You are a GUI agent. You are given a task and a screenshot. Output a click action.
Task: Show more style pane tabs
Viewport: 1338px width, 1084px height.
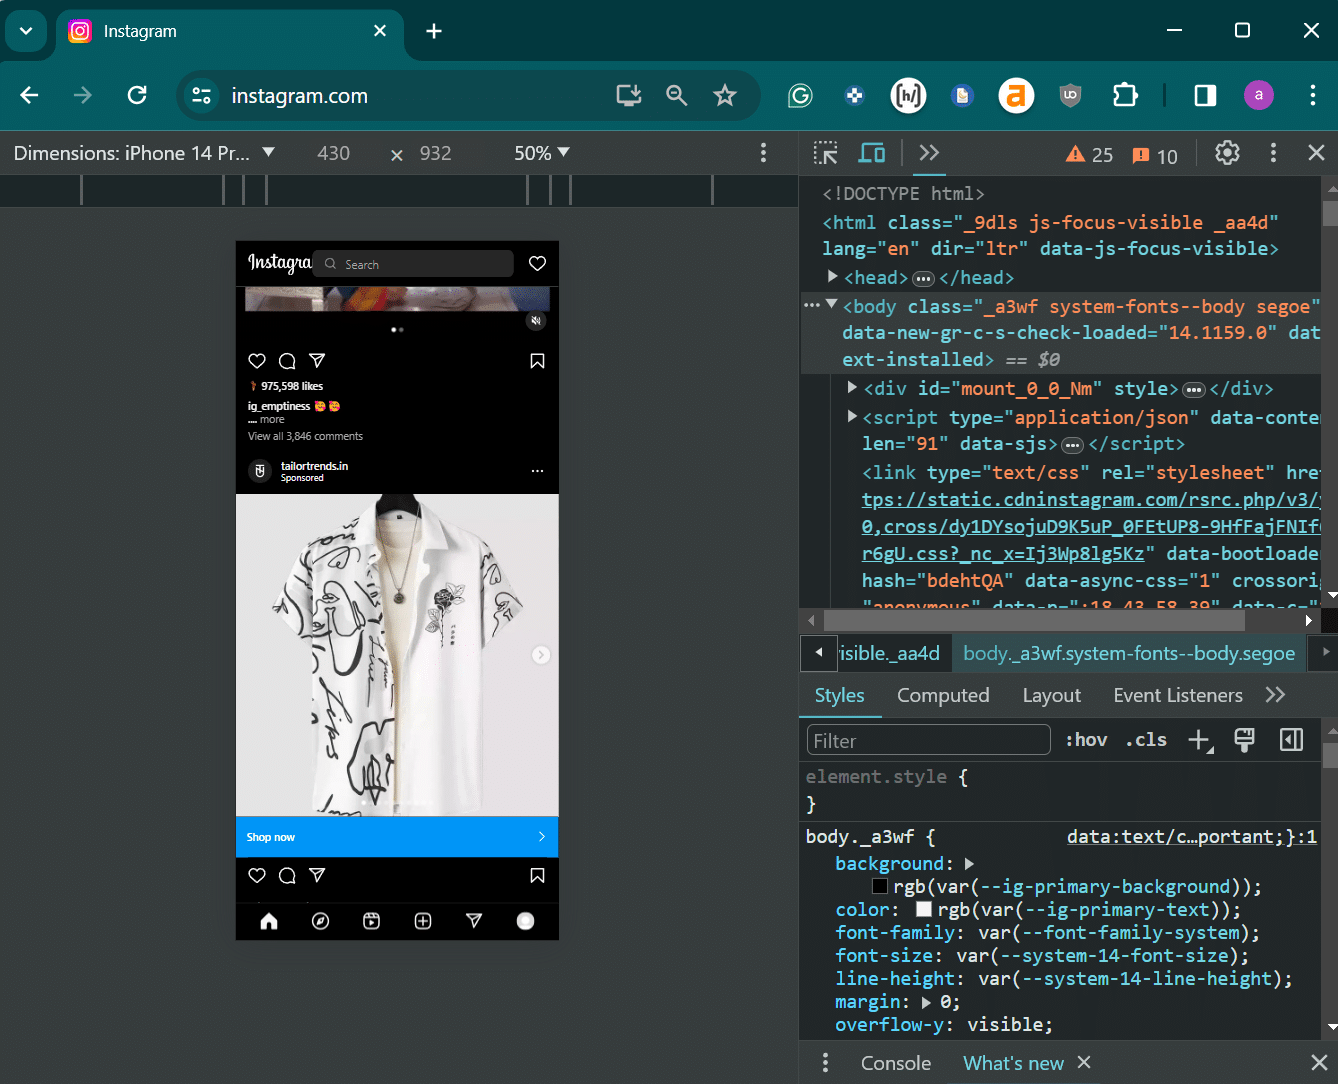click(1275, 695)
